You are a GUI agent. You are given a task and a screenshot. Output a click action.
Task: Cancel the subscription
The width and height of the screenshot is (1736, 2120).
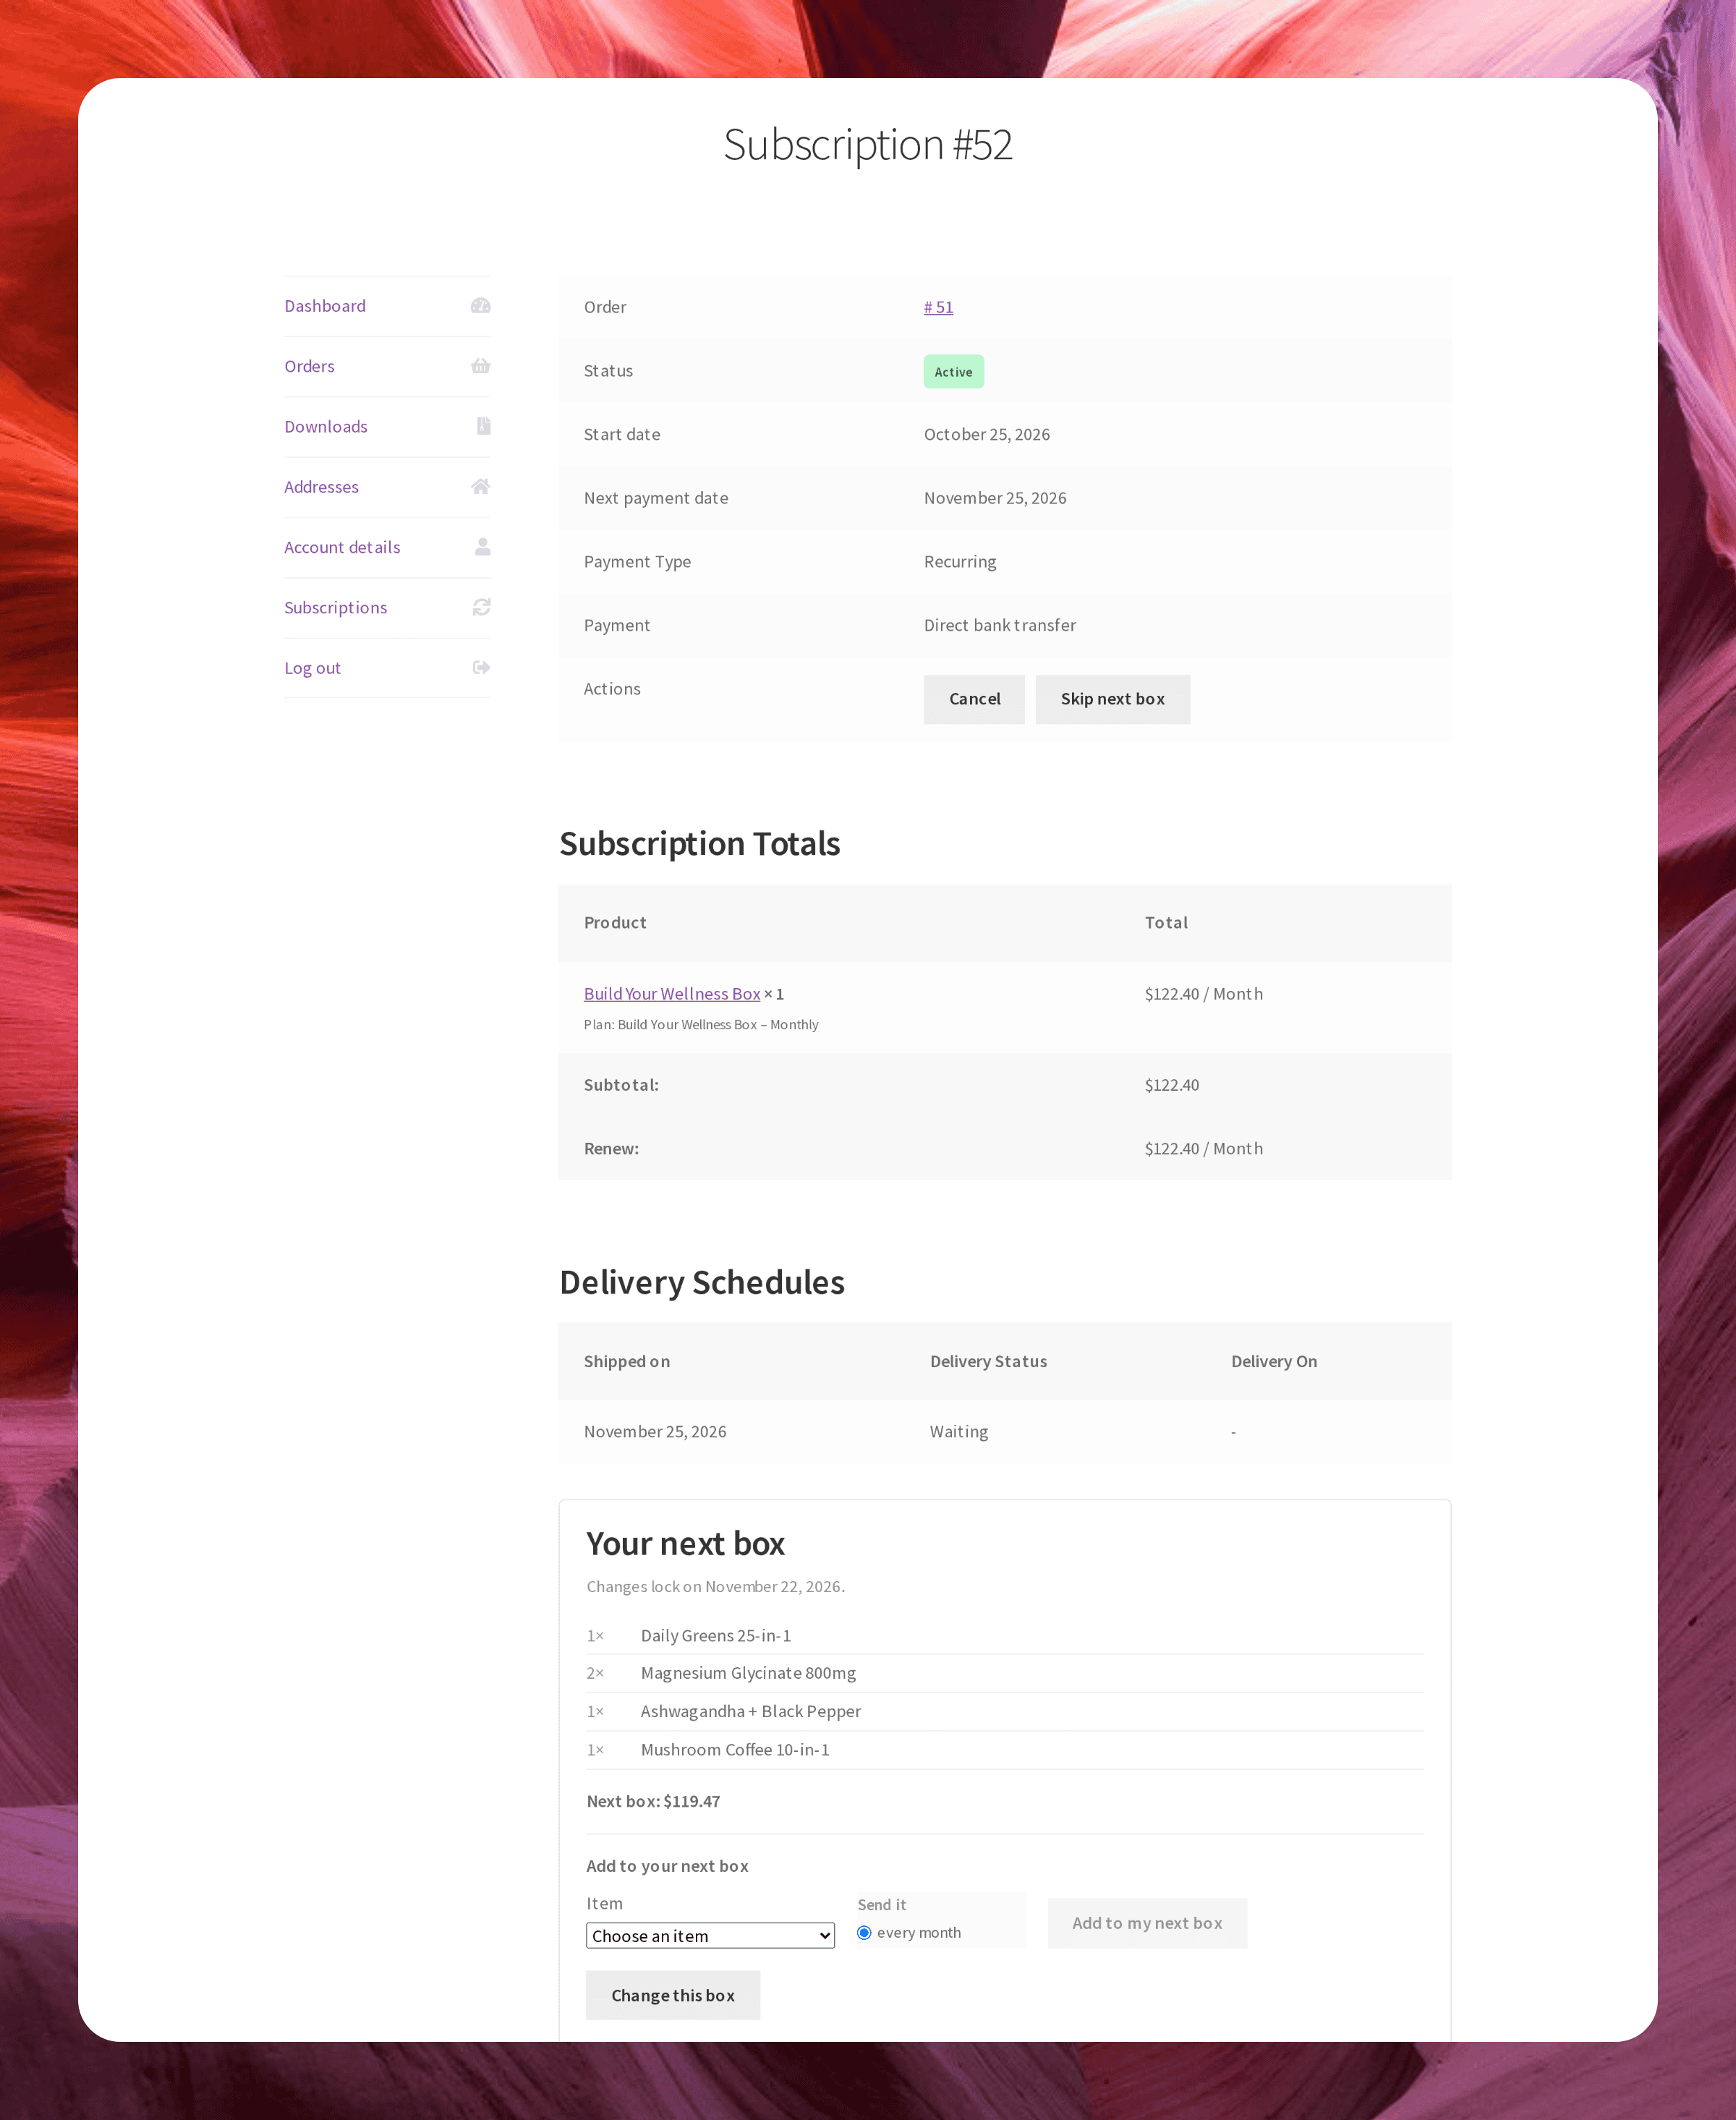point(974,699)
